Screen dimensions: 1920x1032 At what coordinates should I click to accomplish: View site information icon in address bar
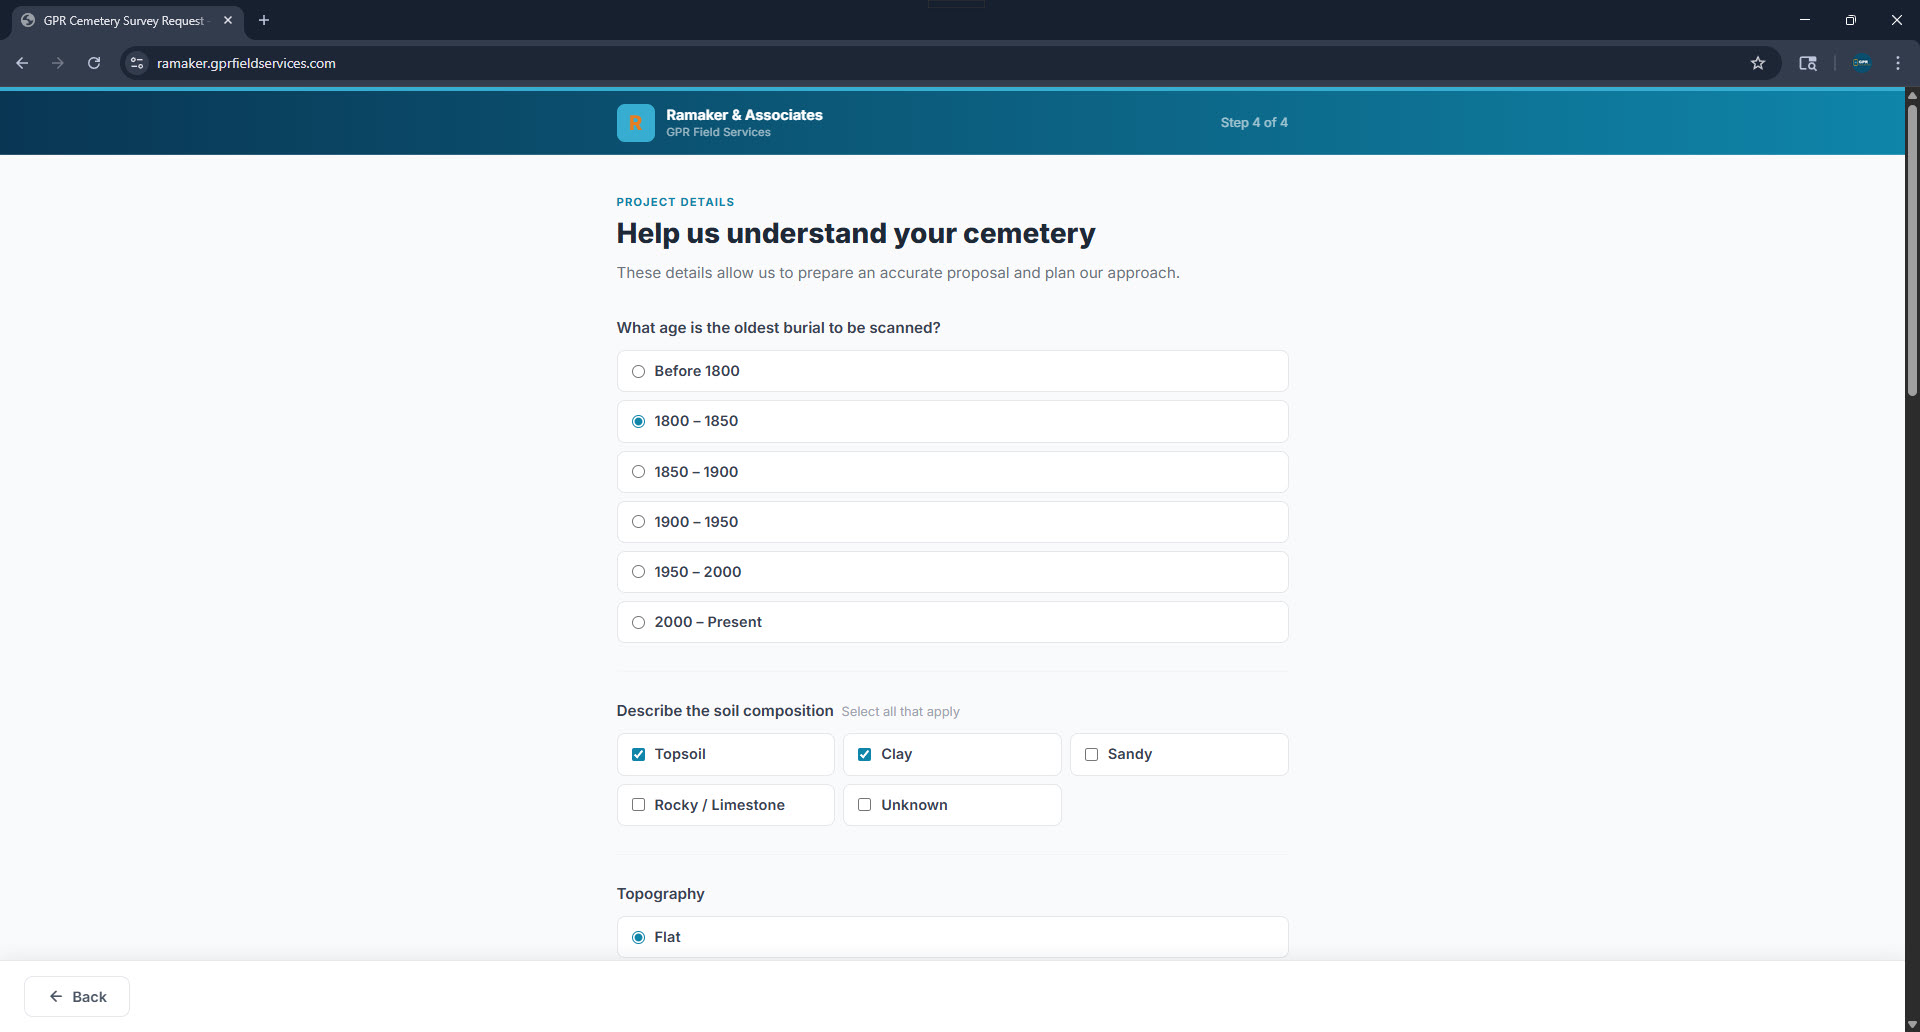137,63
